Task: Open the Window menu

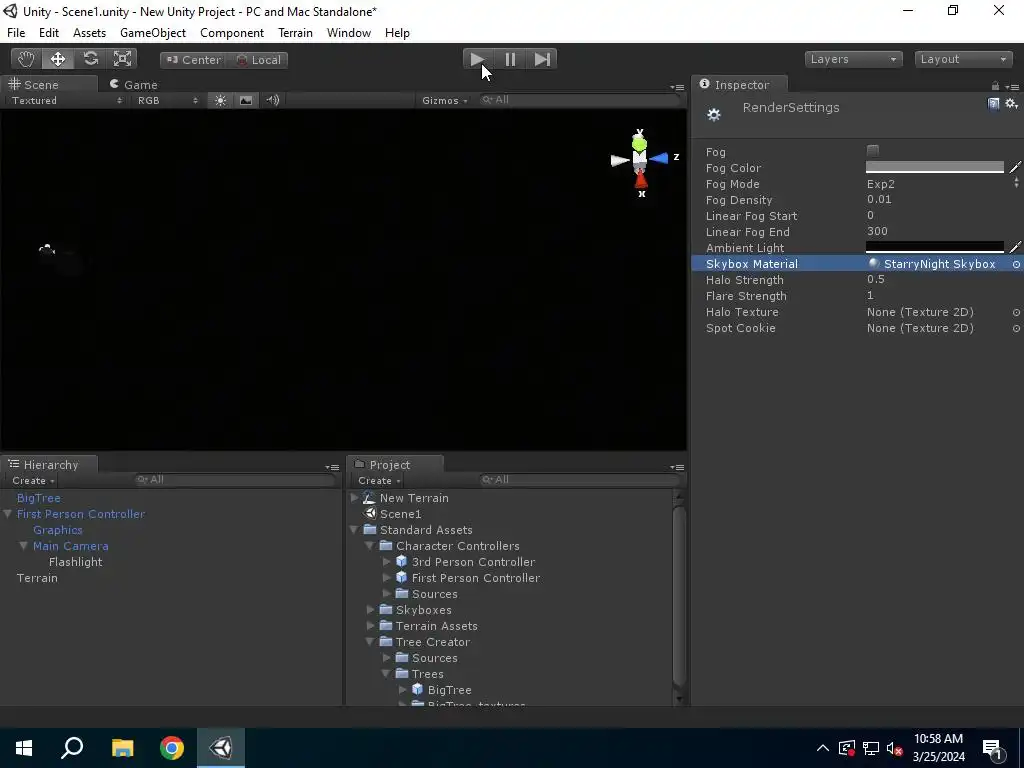Action: click(x=349, y=33)
